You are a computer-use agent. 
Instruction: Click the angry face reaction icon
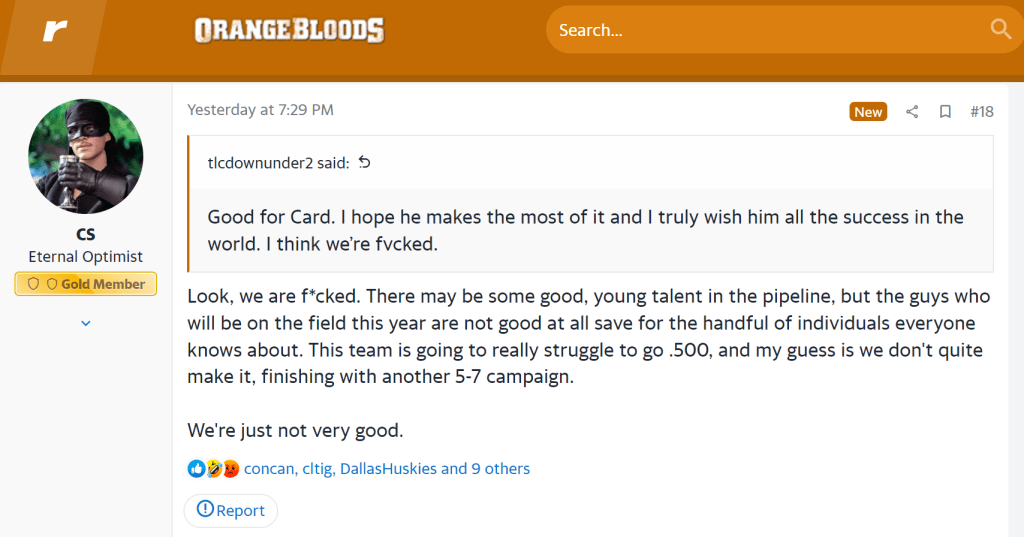coord(230,468)
